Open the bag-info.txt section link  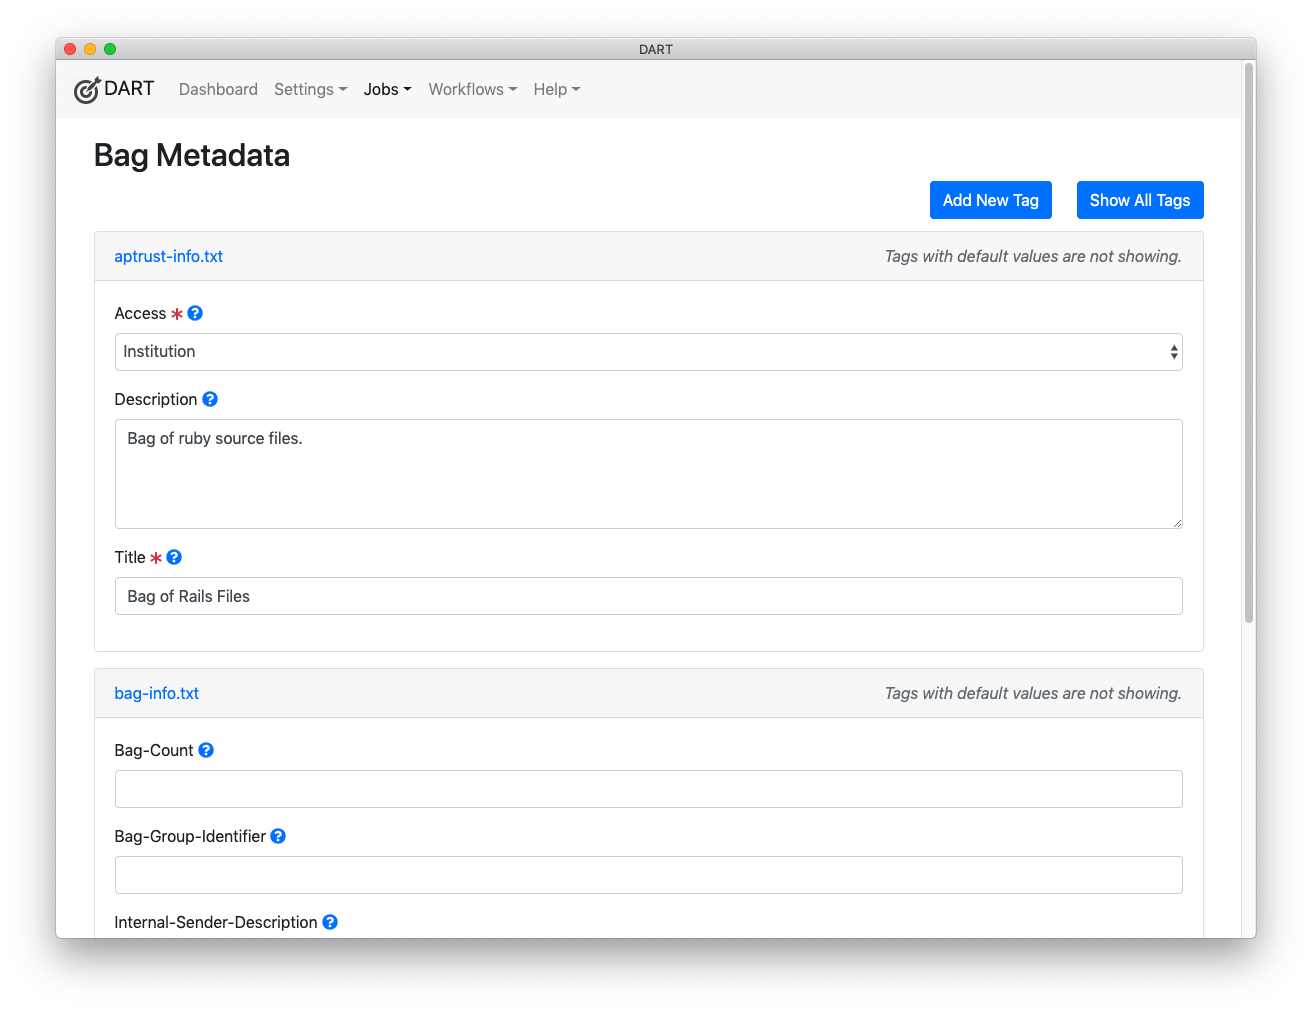point(156,693)
